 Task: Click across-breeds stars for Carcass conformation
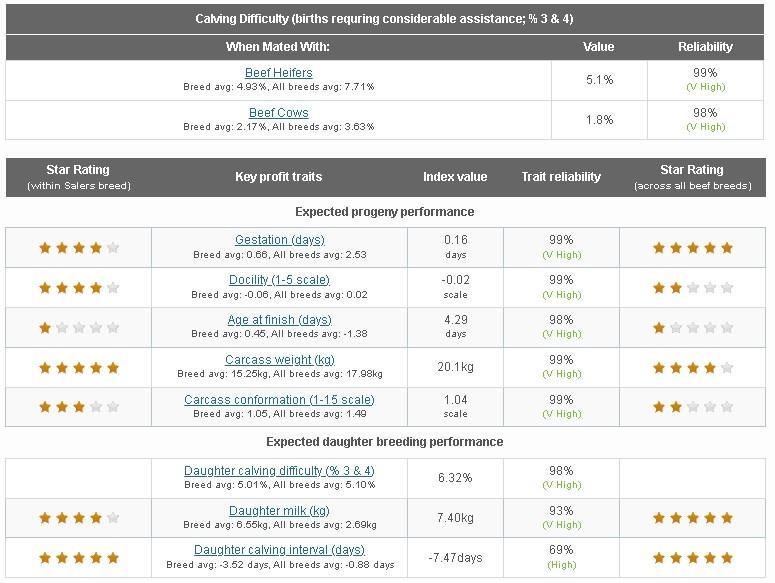(693, 407)
